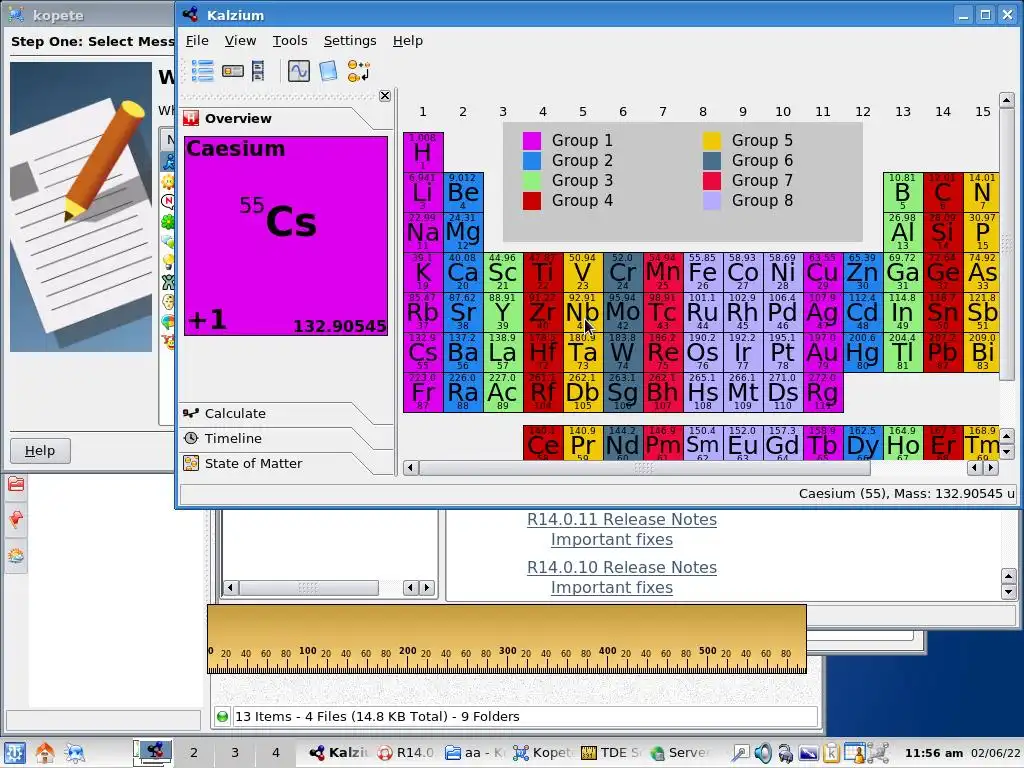
Task: Click the Help button in Kopete window
Action: tap(40, 451)
